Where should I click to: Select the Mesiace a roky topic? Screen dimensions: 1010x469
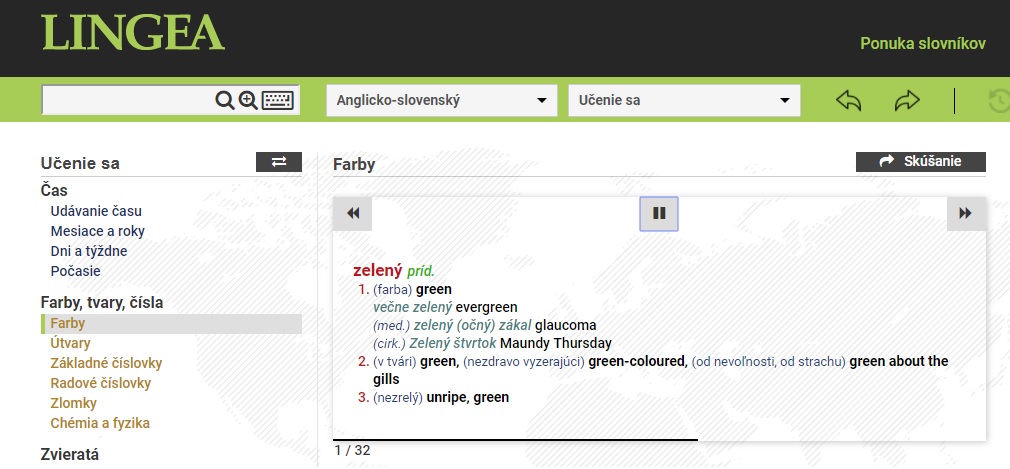(x=97, y=231)
